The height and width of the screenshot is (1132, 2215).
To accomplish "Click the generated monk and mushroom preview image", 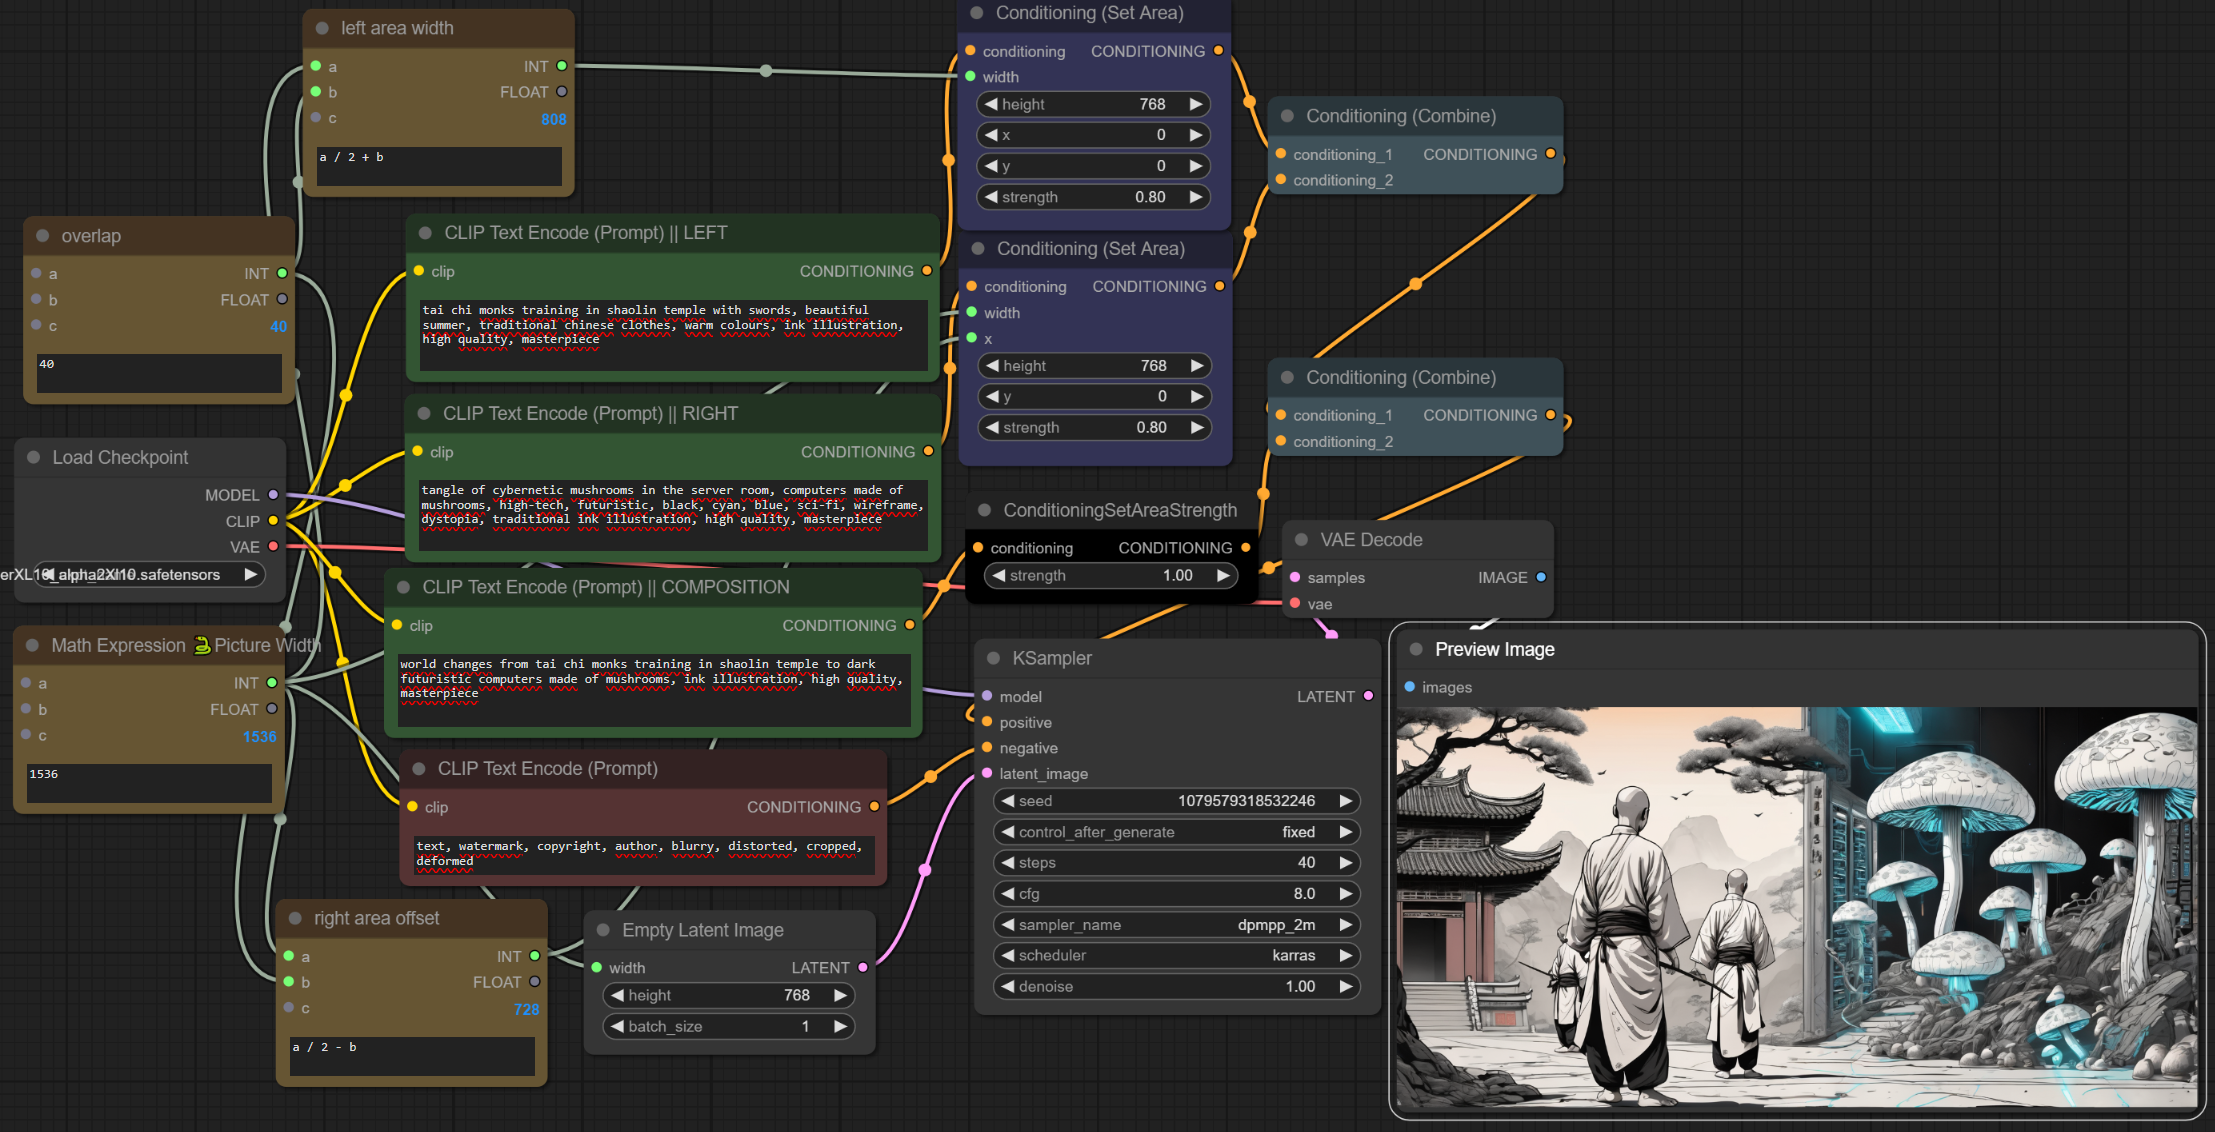I will click(1796, 906).
